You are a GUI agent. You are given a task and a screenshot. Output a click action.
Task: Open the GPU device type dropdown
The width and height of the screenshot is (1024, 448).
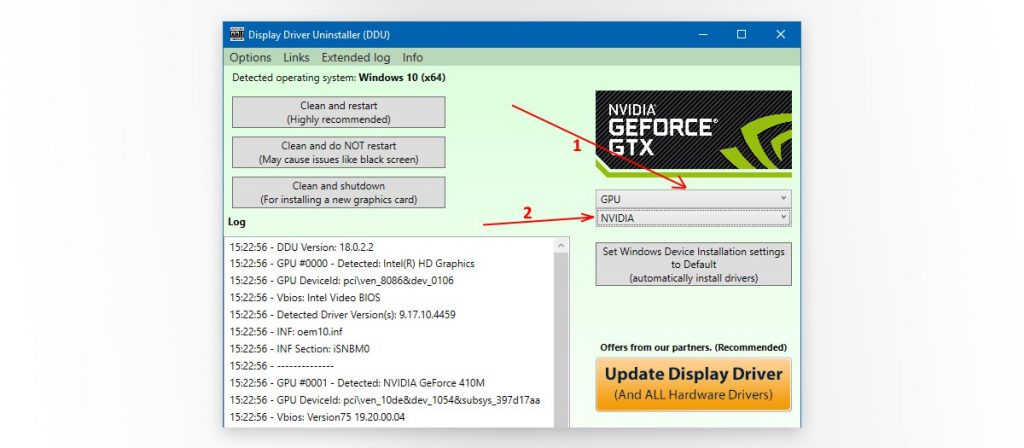(x=693, y=199)
